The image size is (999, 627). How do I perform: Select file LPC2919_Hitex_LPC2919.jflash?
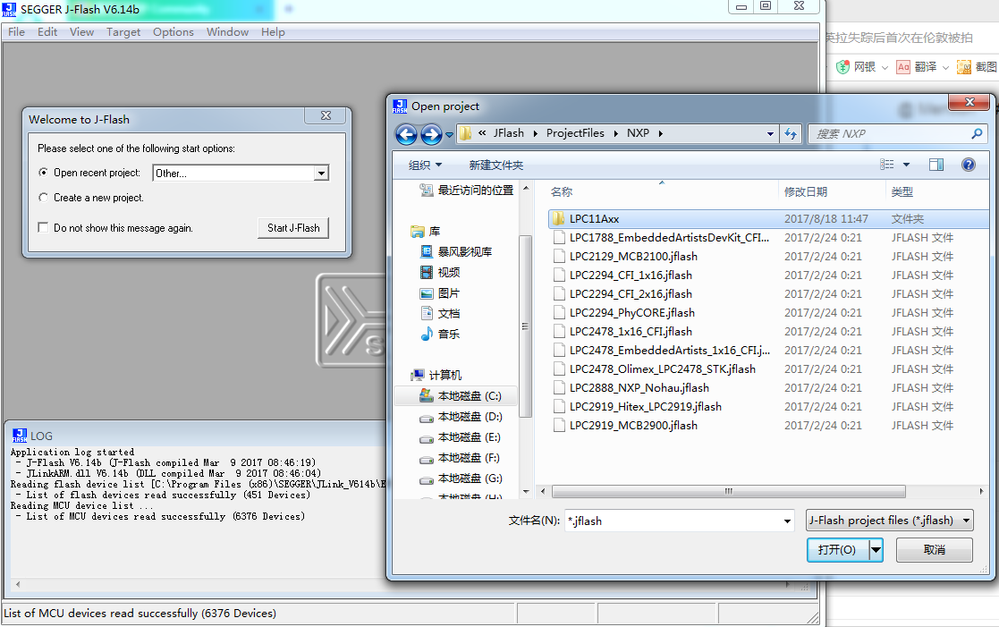click(x=645, y=407)
